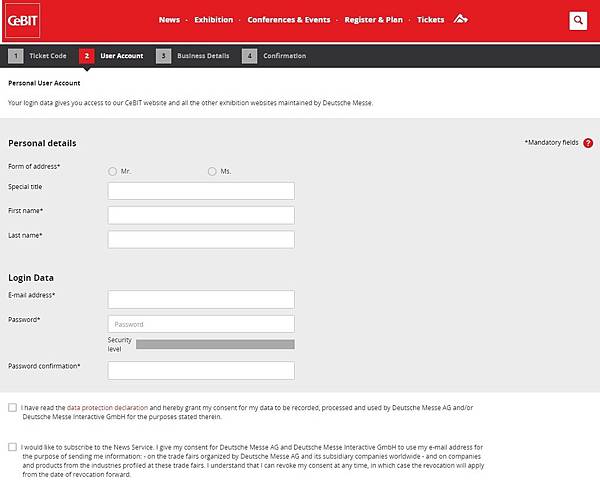
Task: Click the mandatory fields help question icon
Action: click(x=588, y=143)
